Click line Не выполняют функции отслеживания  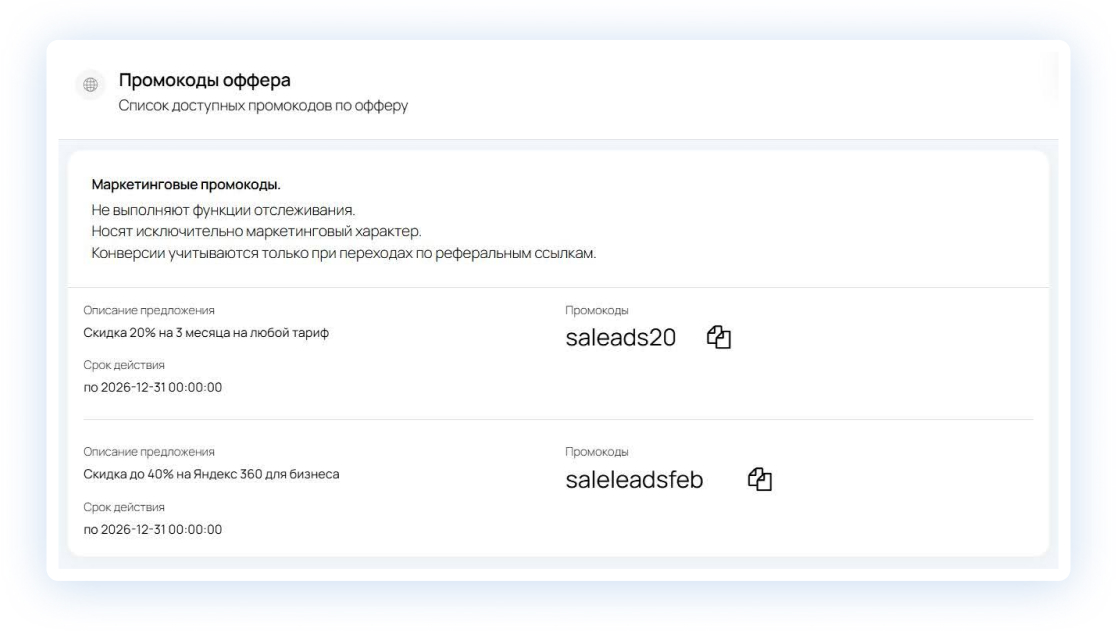click(x=223, y=210)
